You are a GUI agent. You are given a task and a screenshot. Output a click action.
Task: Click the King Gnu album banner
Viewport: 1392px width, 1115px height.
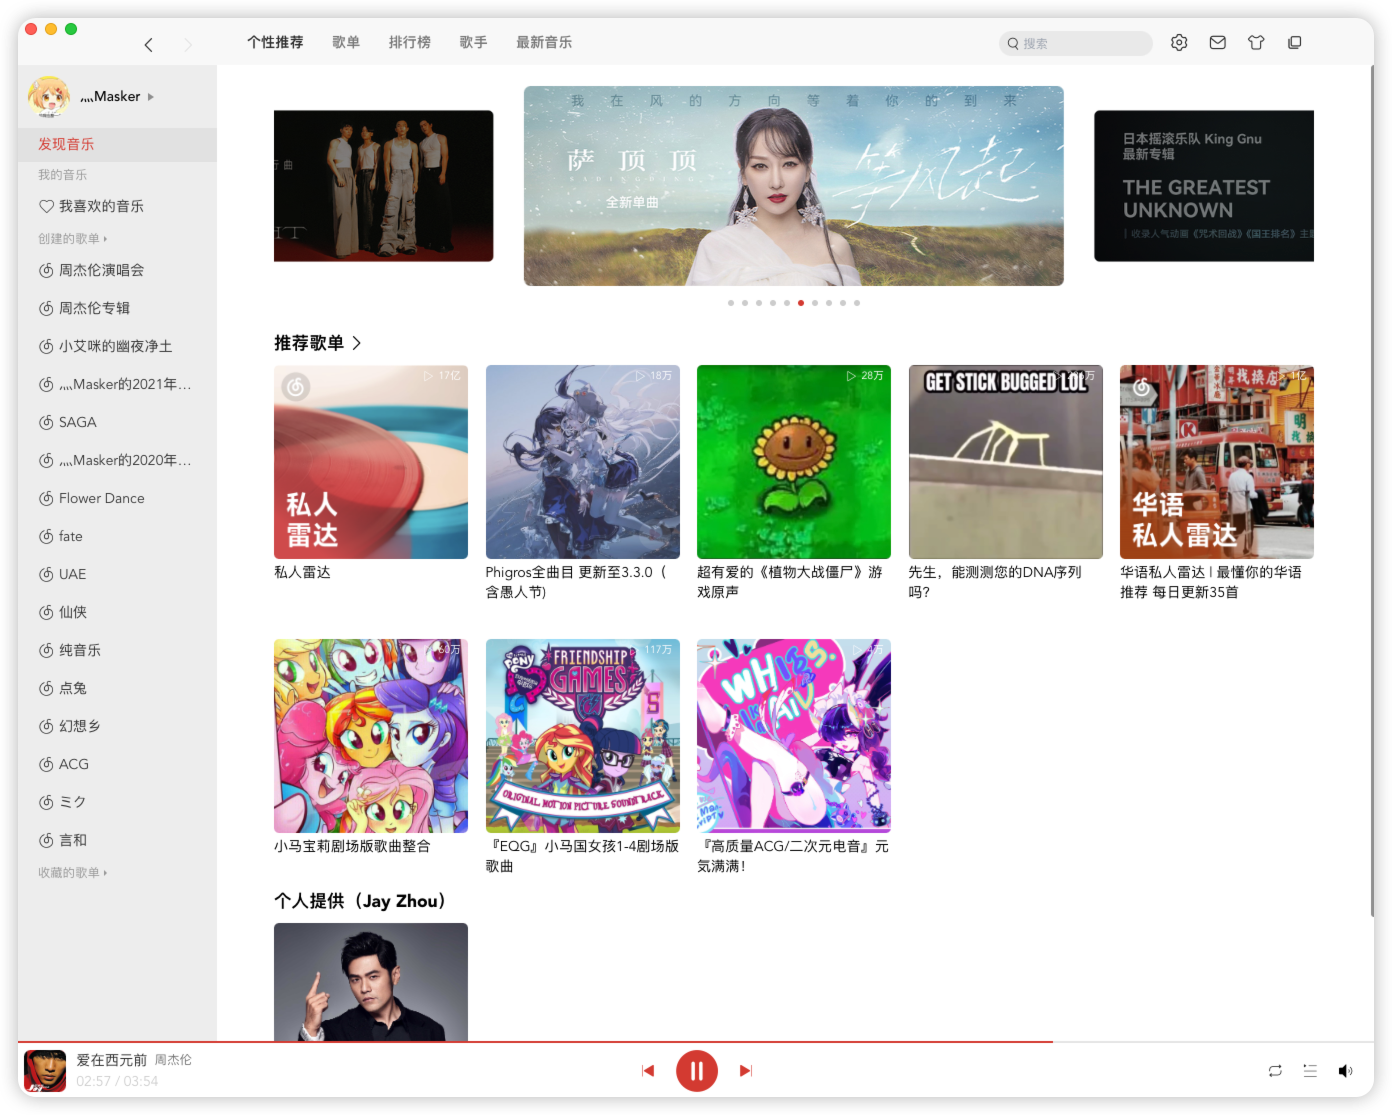tap(1204, 186)
